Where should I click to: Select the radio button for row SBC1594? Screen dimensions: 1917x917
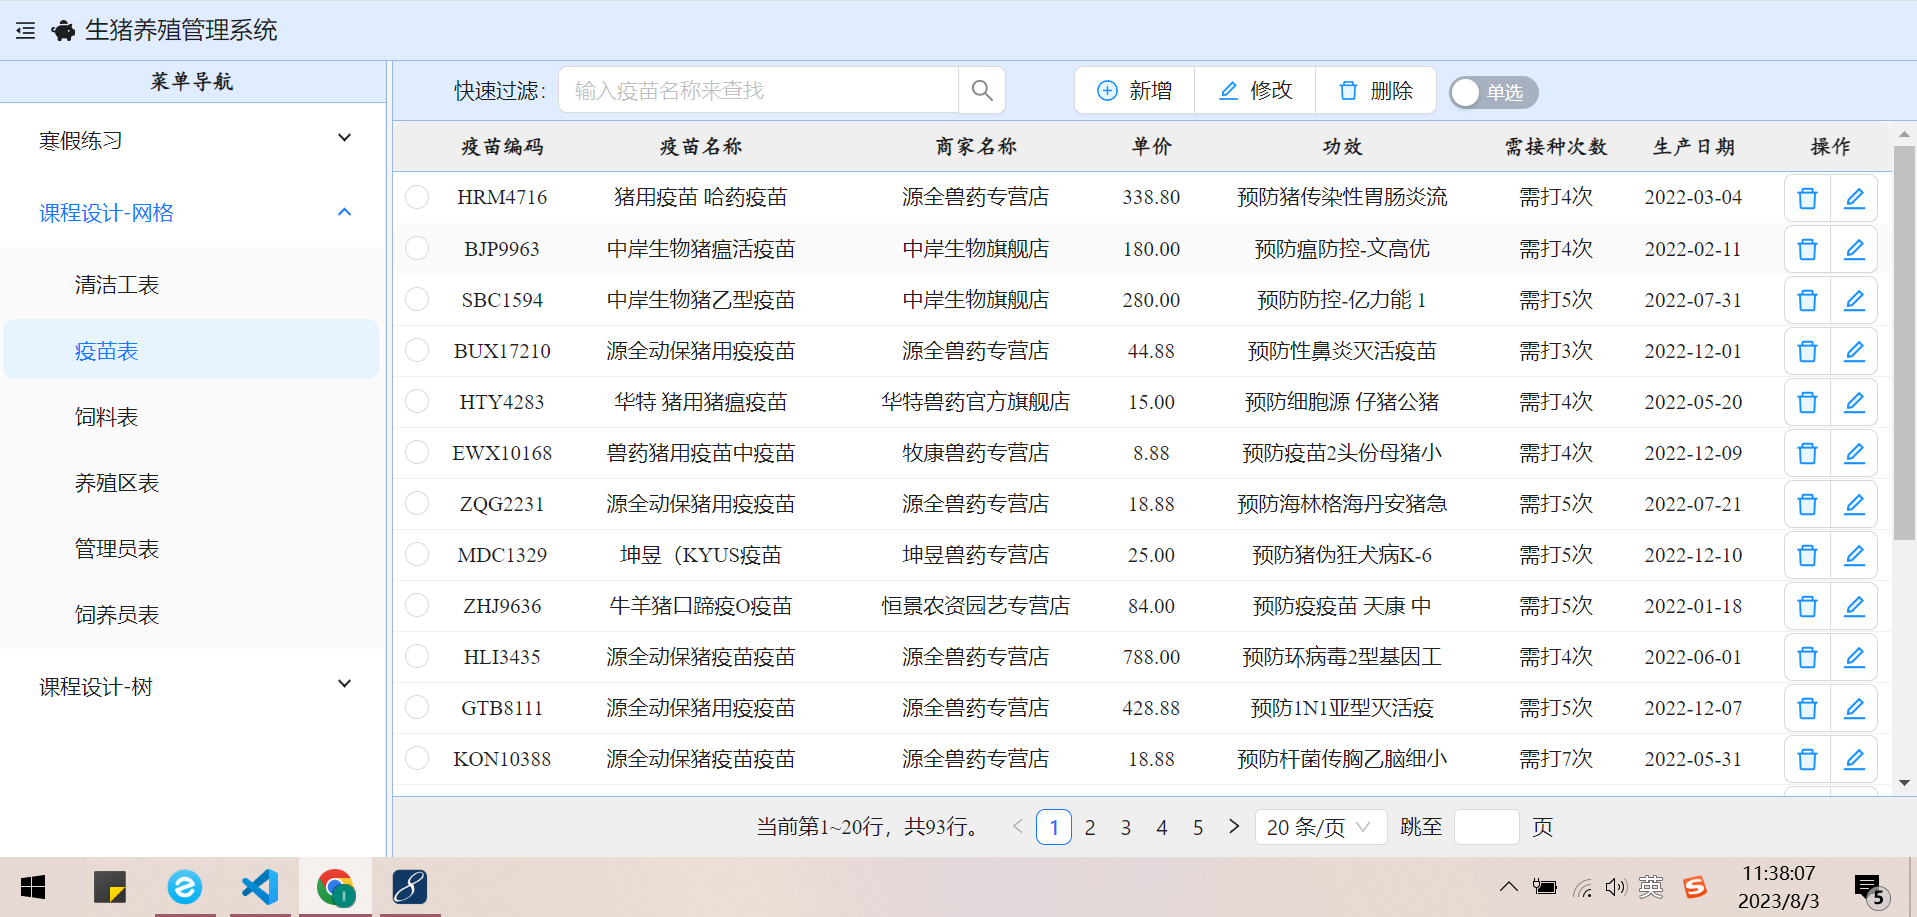pos(417,299)
